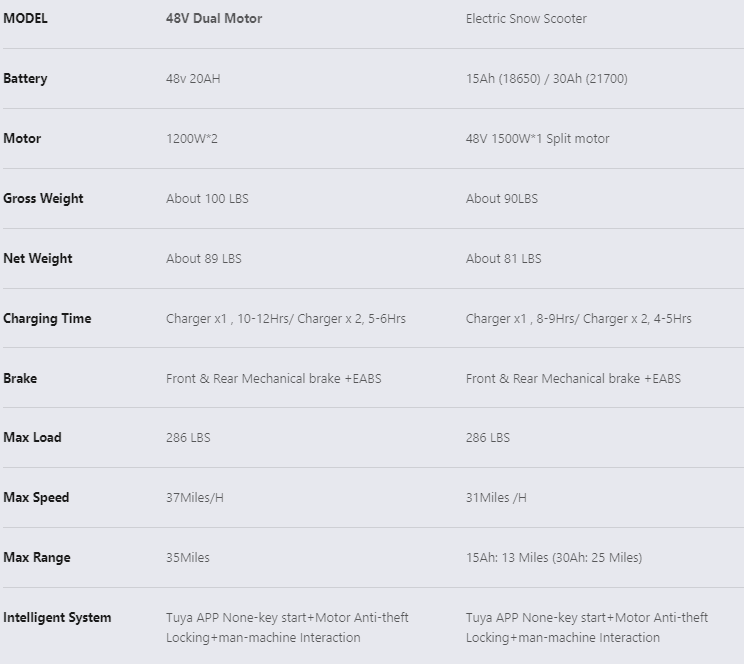Click the 1200W*2 motor value
This screenshot has width=744, height=664.
coord(192,139)
